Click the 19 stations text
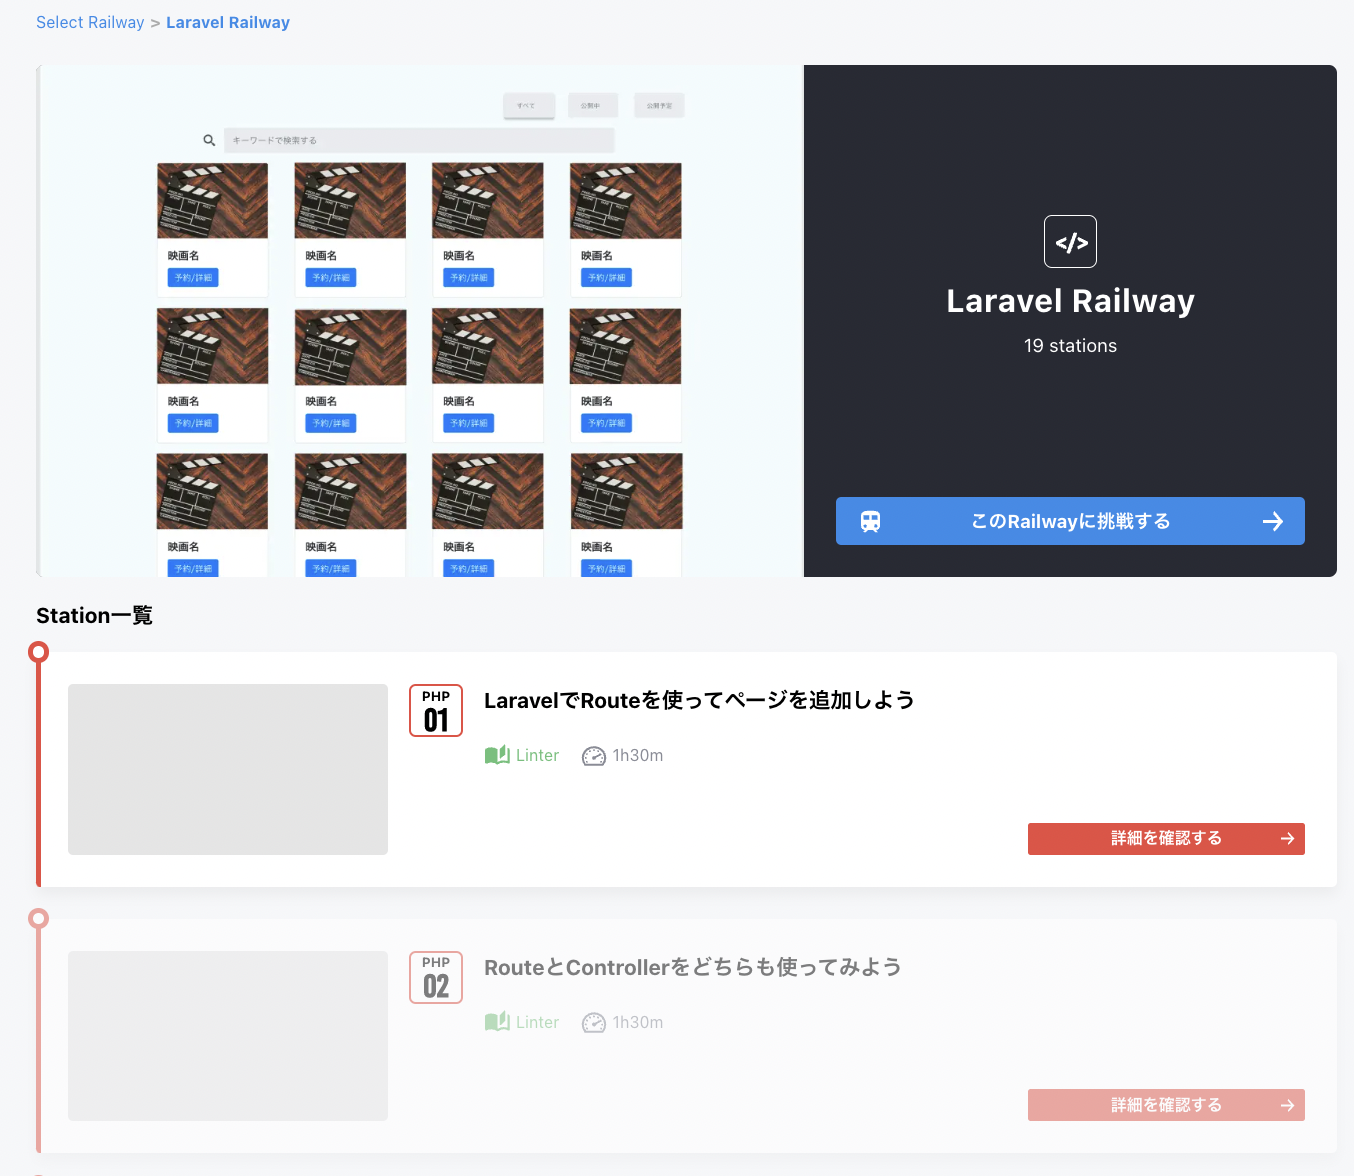The height and width of the screenshot is (1176, 1354). (x=1070, y=346)
